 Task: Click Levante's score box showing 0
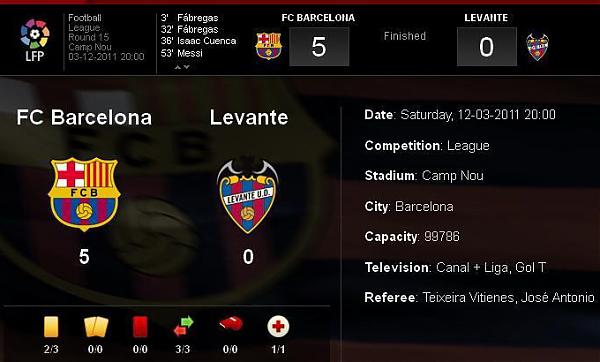pos(487,47)
